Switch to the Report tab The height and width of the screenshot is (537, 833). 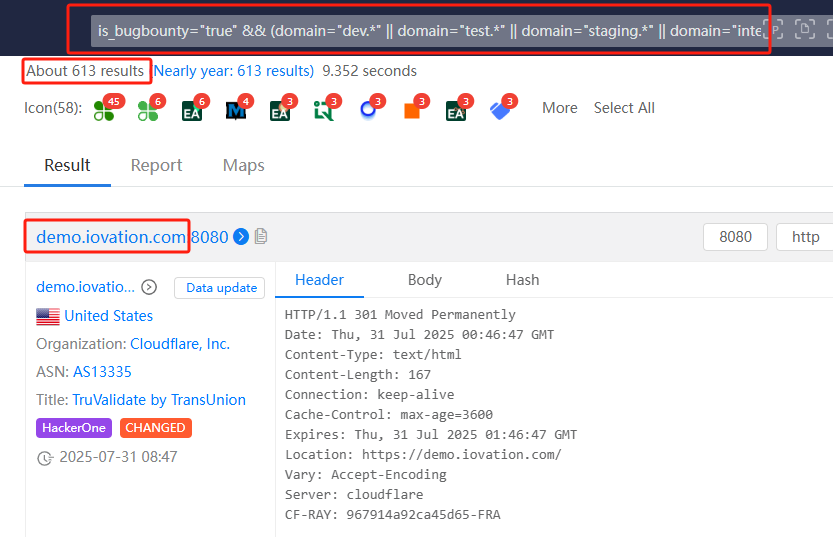[156, 165]
